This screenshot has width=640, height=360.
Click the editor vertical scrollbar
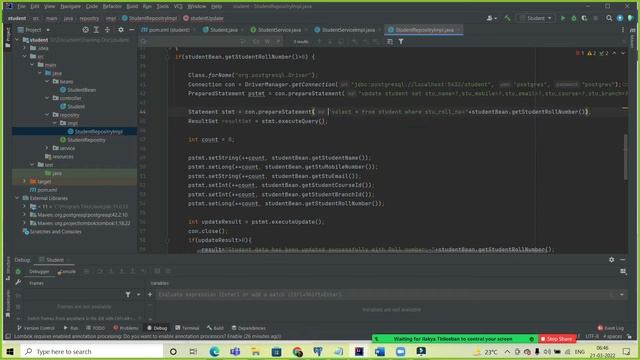[626, 157]
